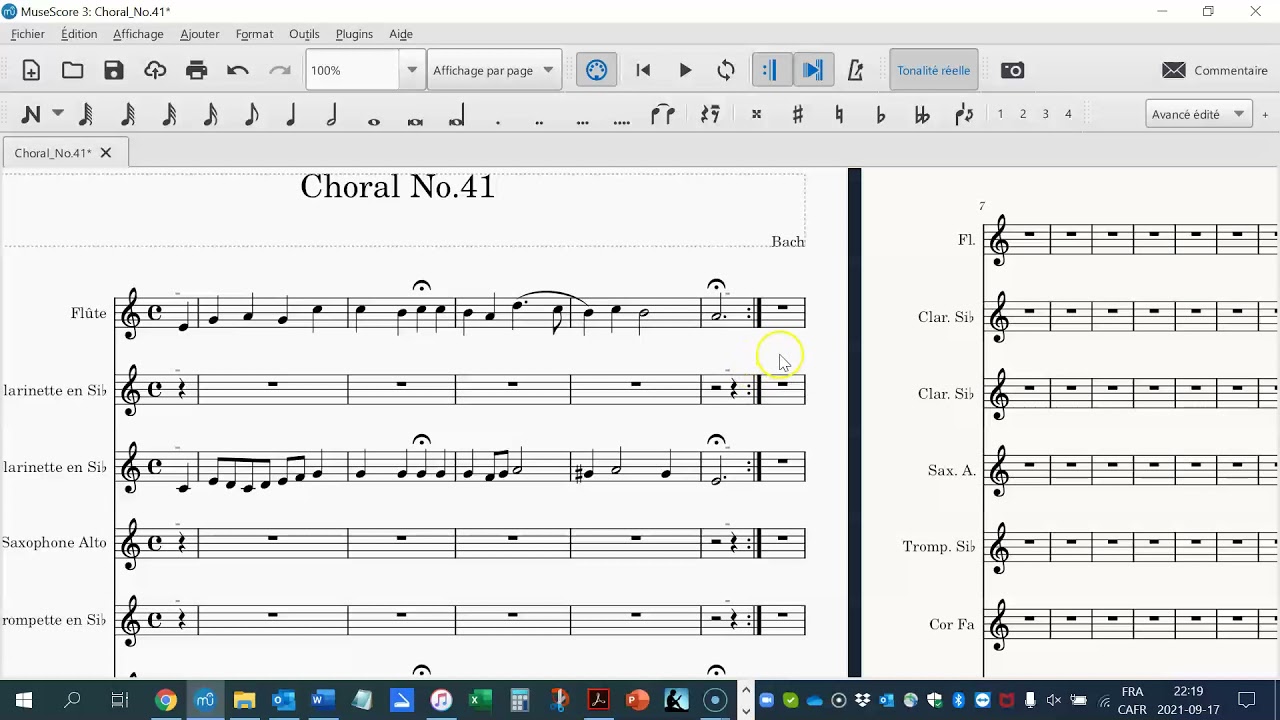The width and height of the screenshot is (1280, 720).
Task: Open the Affichage menu
Action: point(138,34)
